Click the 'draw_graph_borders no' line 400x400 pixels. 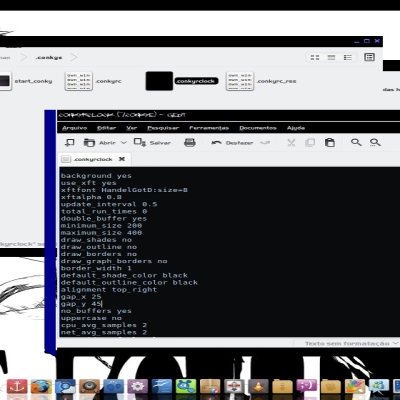114,261
